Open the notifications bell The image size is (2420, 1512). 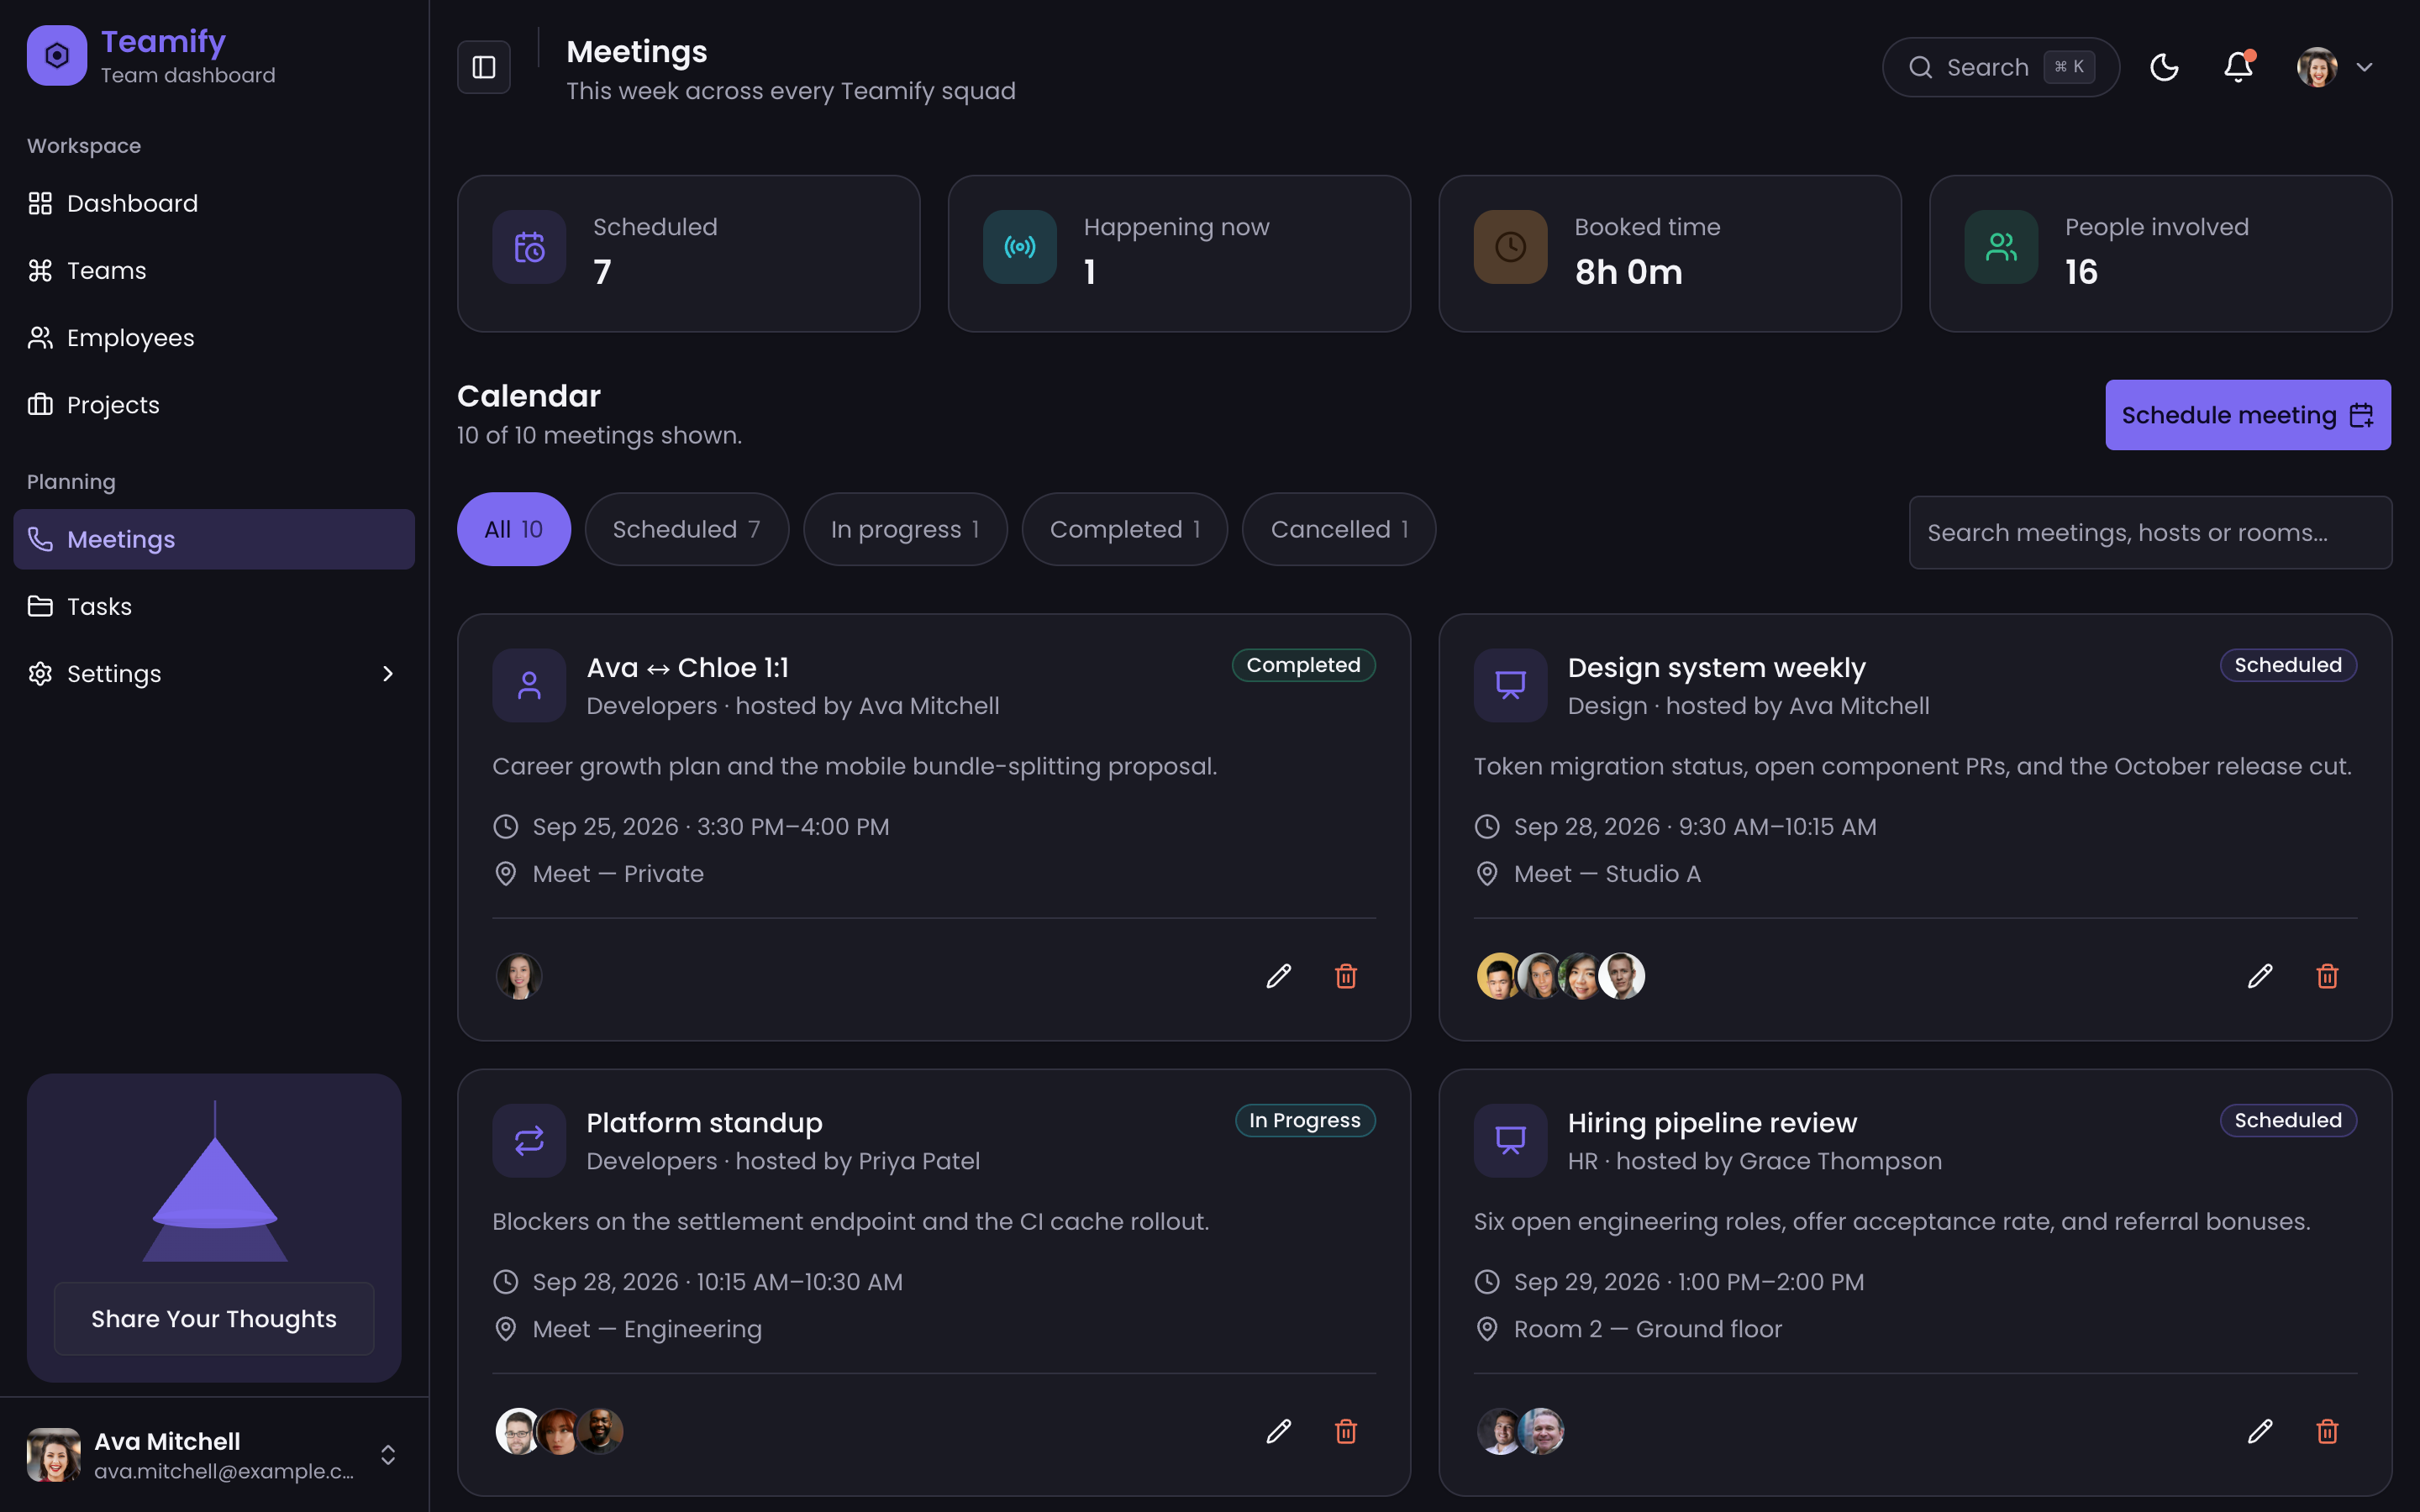point(2238,67)
